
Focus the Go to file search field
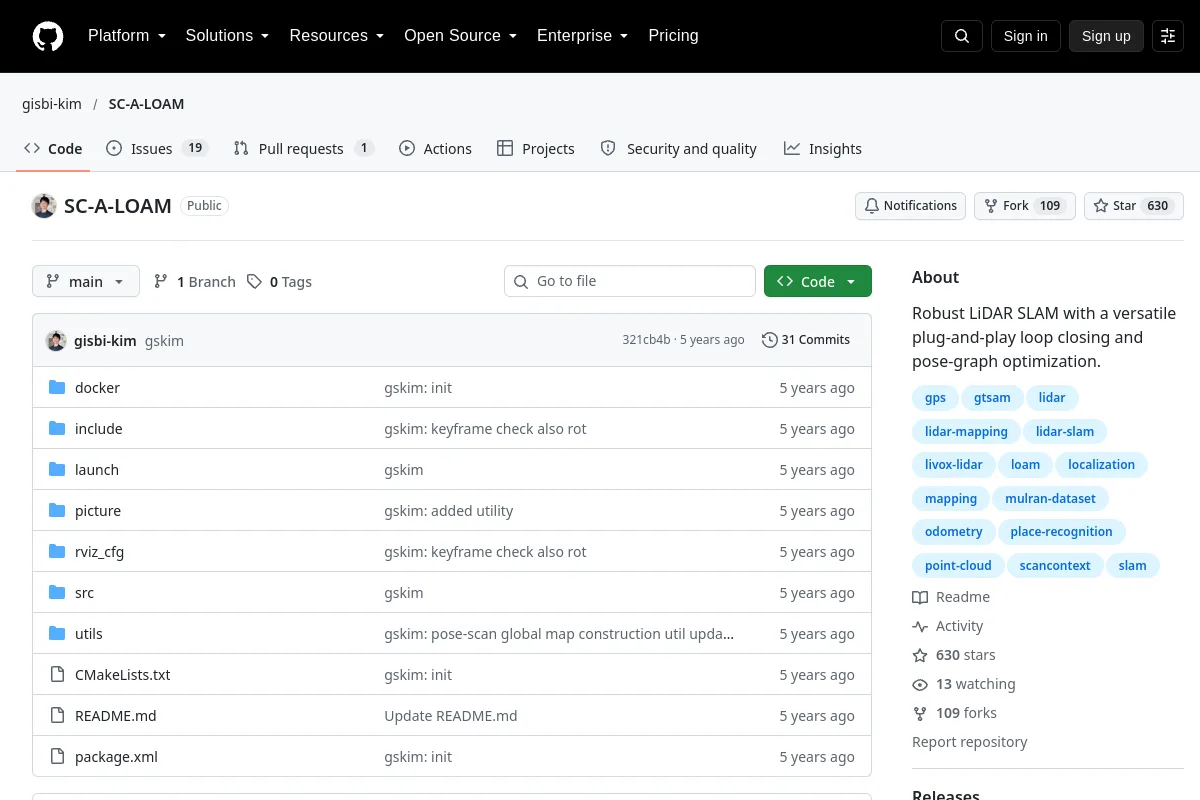[630, 282]
